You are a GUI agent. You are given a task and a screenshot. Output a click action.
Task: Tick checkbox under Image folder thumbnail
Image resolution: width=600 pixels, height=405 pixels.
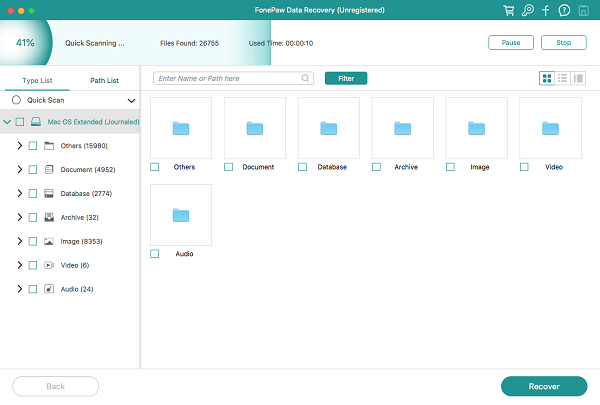pyautogui.click(x=450, y=167)
